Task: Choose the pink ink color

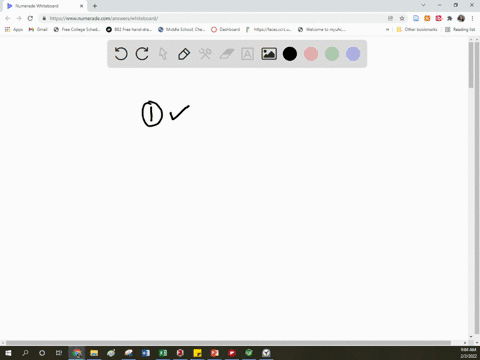Action: coord(311,54)
